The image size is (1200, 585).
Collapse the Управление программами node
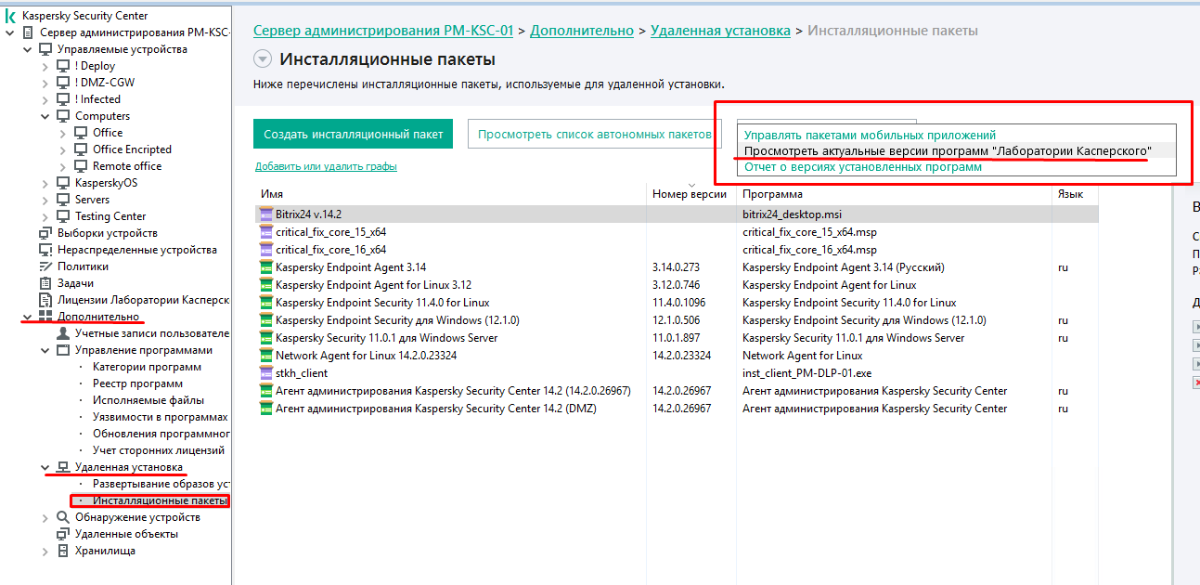(x=46, y=350)
